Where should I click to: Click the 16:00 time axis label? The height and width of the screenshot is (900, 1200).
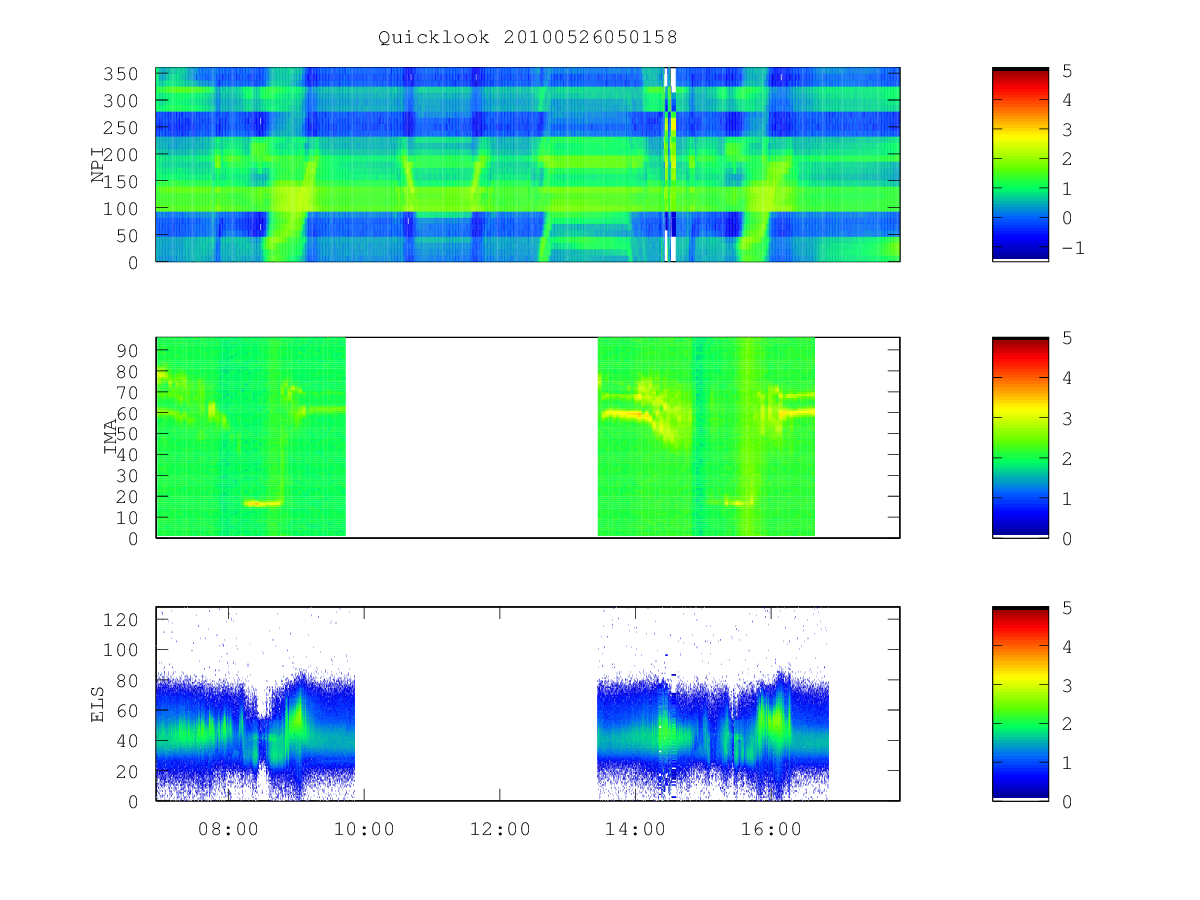pyautogui.click(x=772, y=829)
